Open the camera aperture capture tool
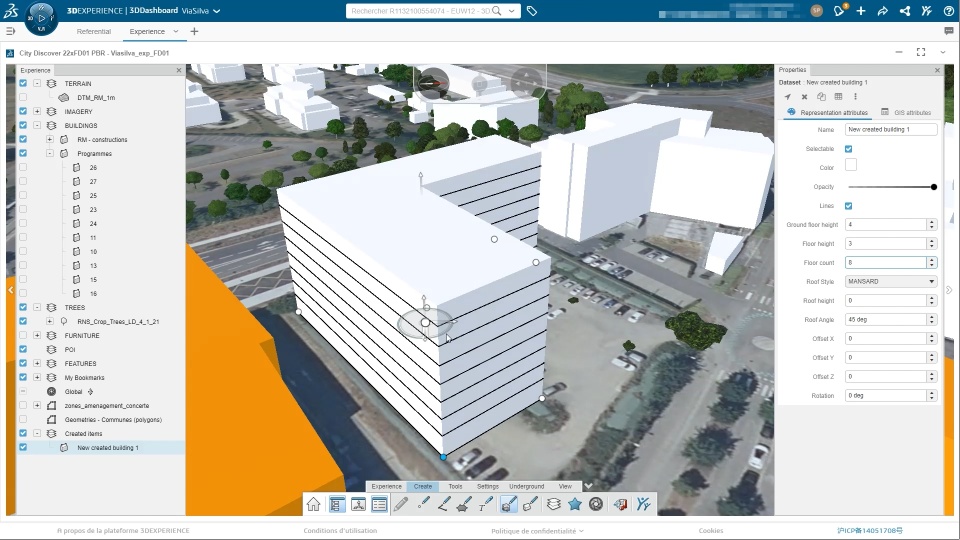This screenshot has height=540, width=960. click(596, 504)
